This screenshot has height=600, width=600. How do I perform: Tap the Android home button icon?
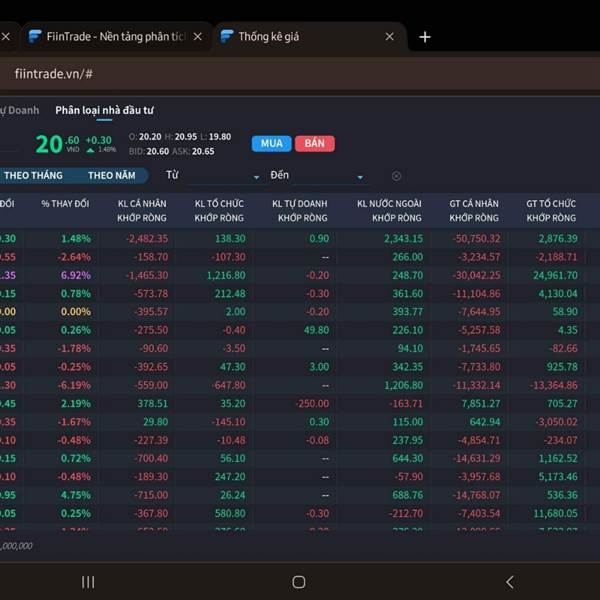298,581
